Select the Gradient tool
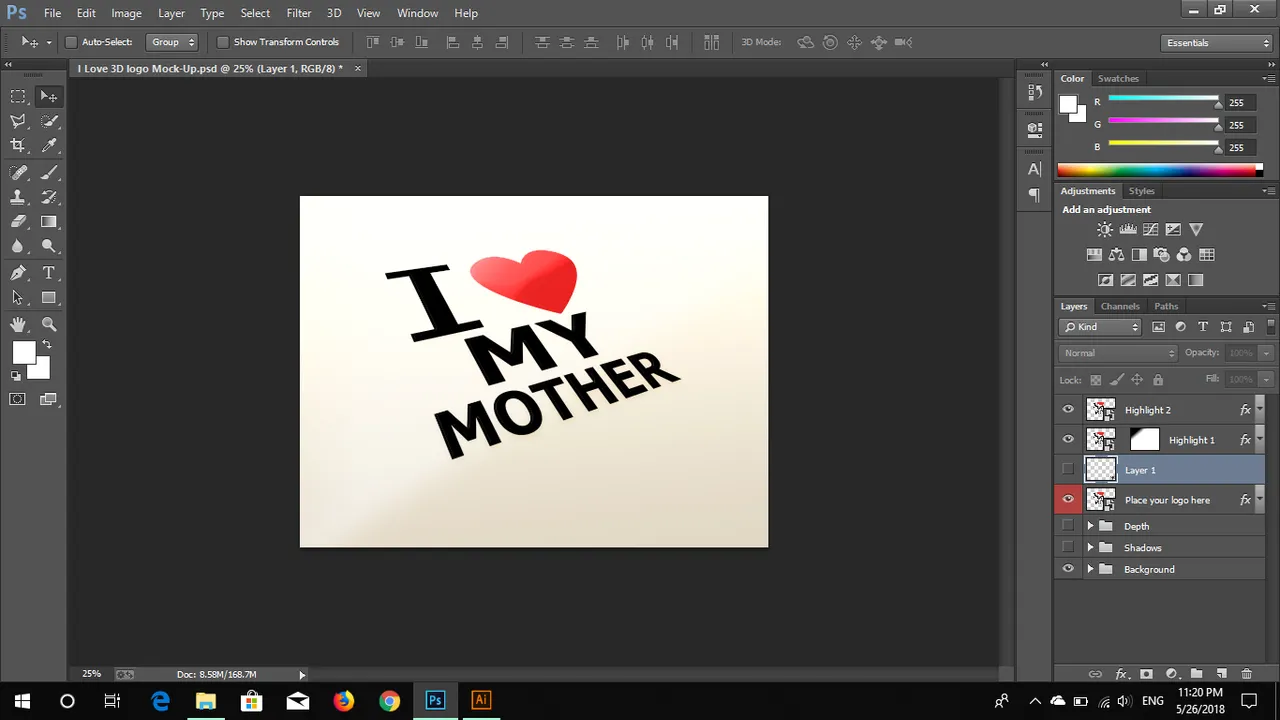Viewport: 1280px width, 720px height. pos(48,222)
